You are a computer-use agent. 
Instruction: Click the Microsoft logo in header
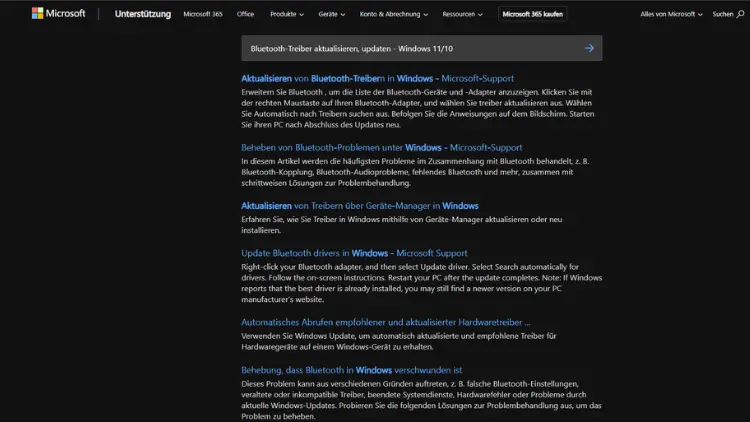(58, 13)
